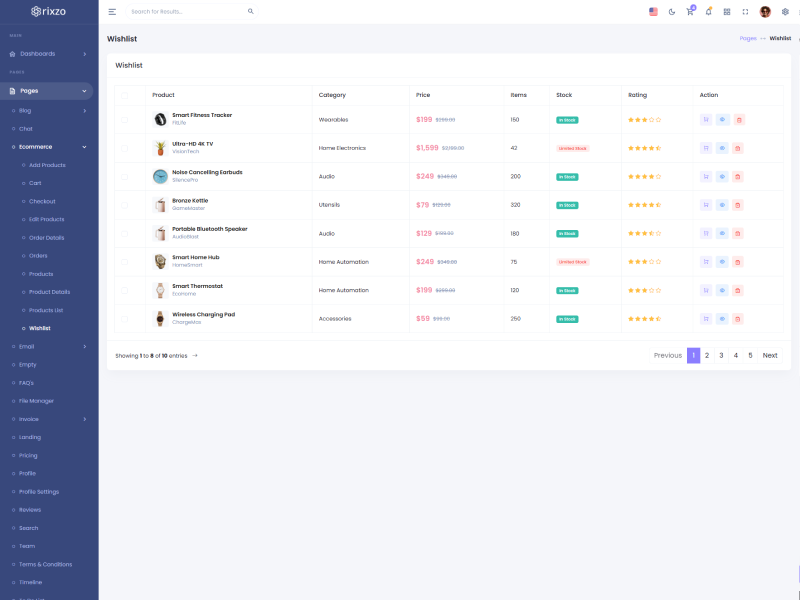800x600 pixels.
Task: Check the Noise Cancelling Earbuds row
Action: coord(124,177)
